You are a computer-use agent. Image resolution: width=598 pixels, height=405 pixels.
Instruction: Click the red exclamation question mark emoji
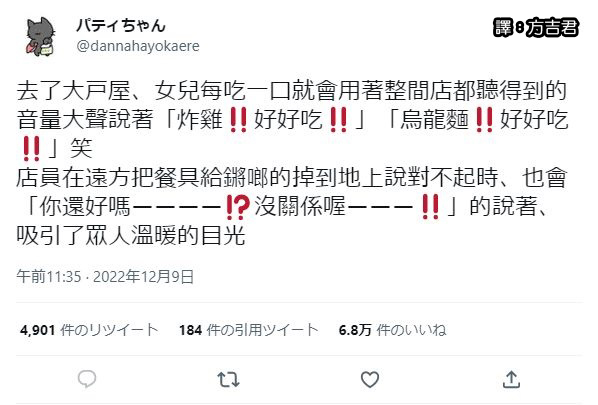[x=238, y=207]
